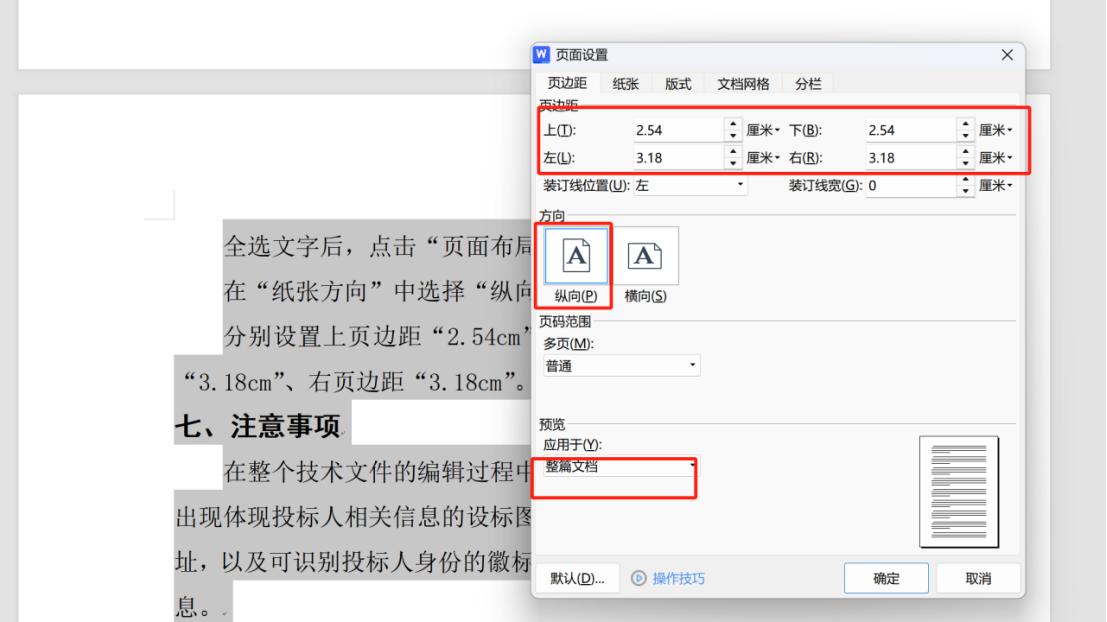Increase the left margin with up arrow
The width and height of the screenshot is (1107, 622).
point(733,152)
